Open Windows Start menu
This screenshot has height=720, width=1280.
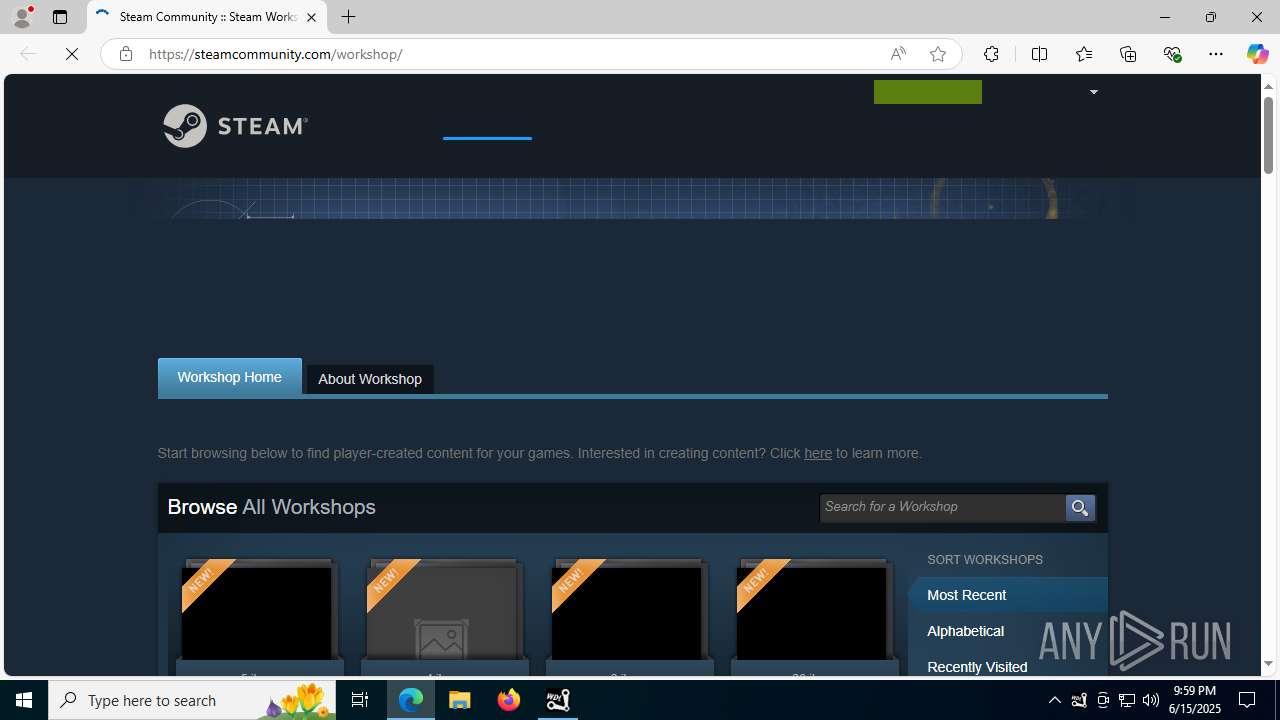pos(24,700)
